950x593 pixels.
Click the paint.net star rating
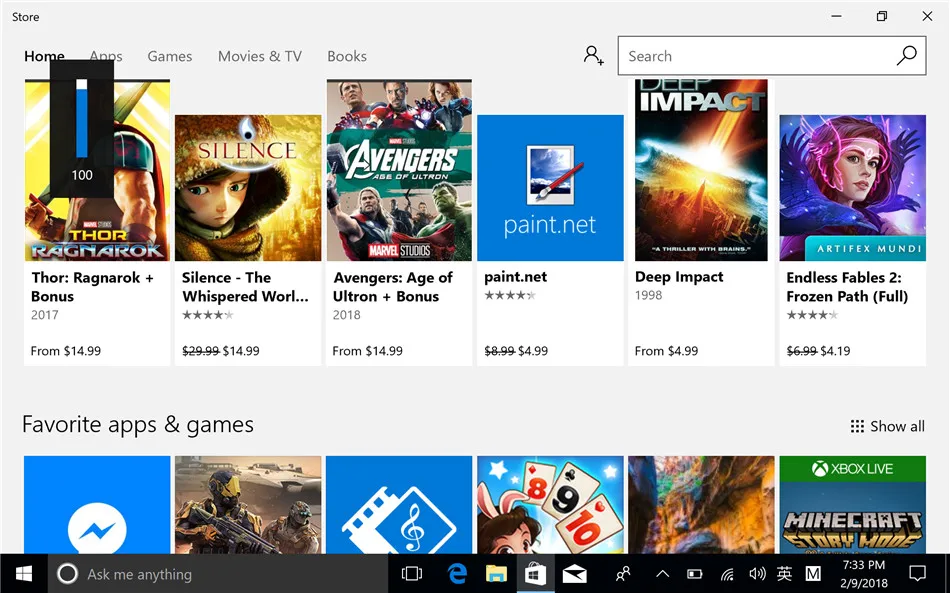click(510, 296)
